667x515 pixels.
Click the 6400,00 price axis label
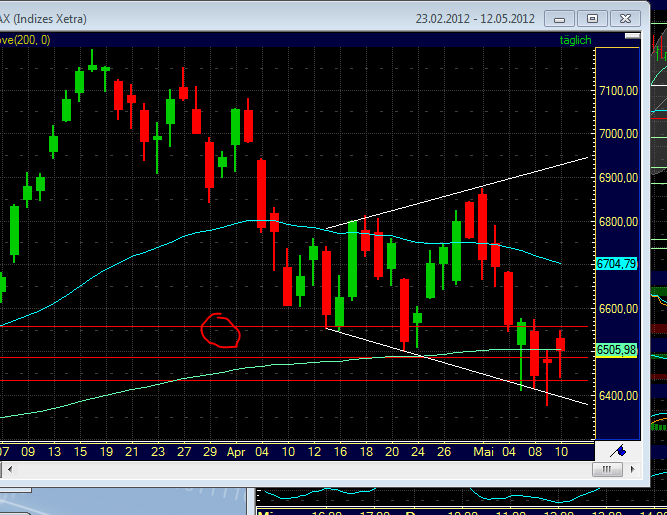pos(618,395)
